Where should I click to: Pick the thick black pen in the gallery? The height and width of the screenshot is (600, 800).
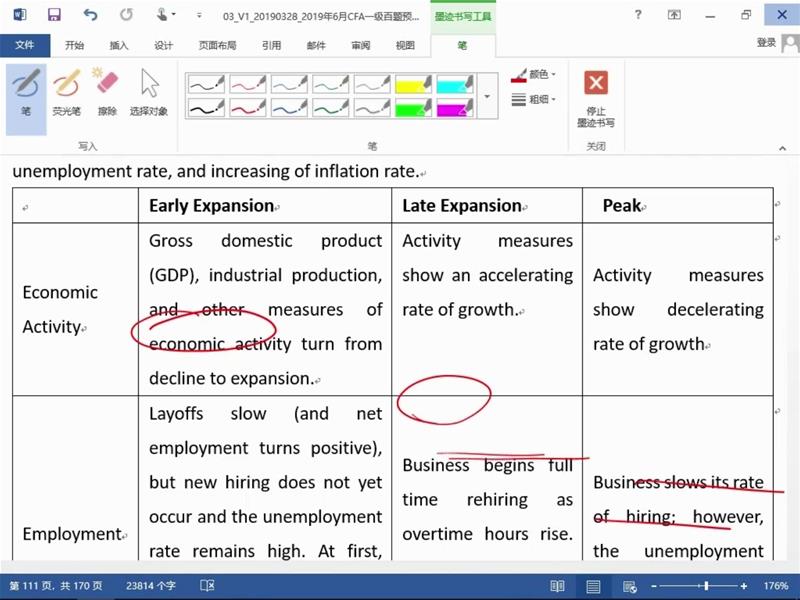point(206,108)
